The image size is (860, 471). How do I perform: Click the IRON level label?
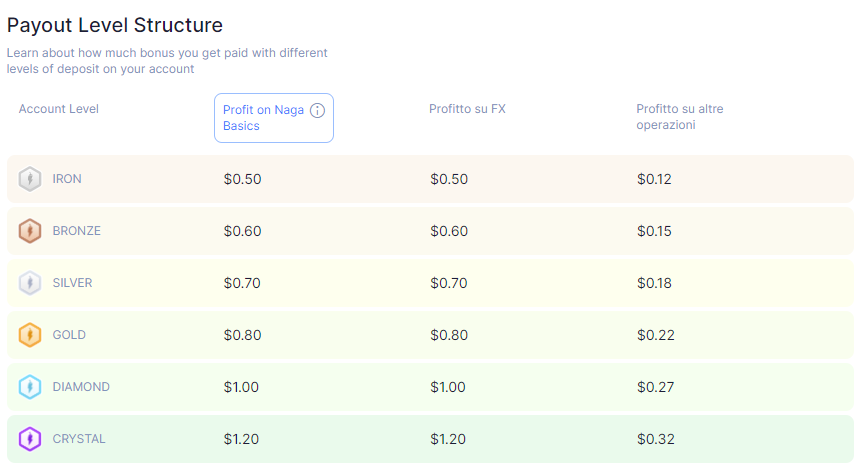[x=67, y=179]
